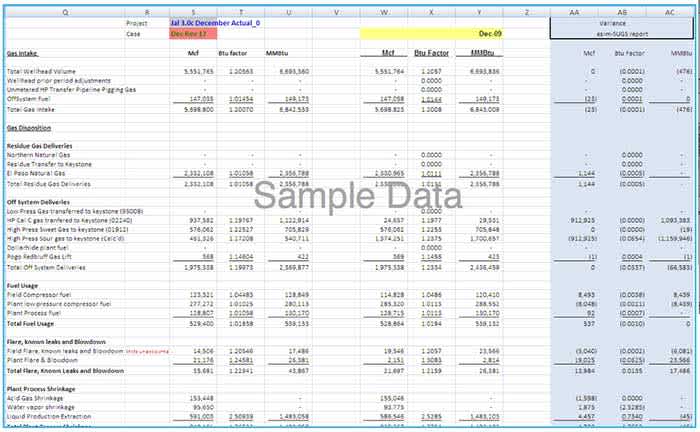Select column header S

tap(193, 12)
